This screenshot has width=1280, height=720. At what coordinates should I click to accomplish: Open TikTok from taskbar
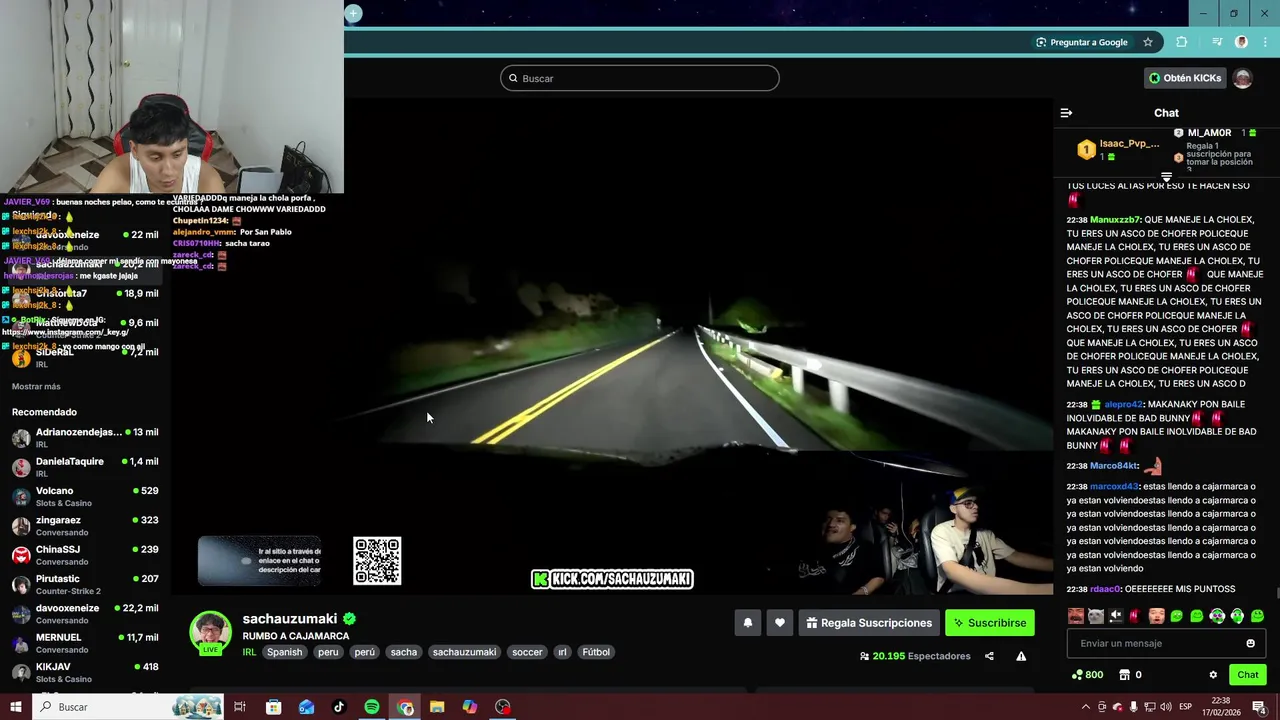339,707
